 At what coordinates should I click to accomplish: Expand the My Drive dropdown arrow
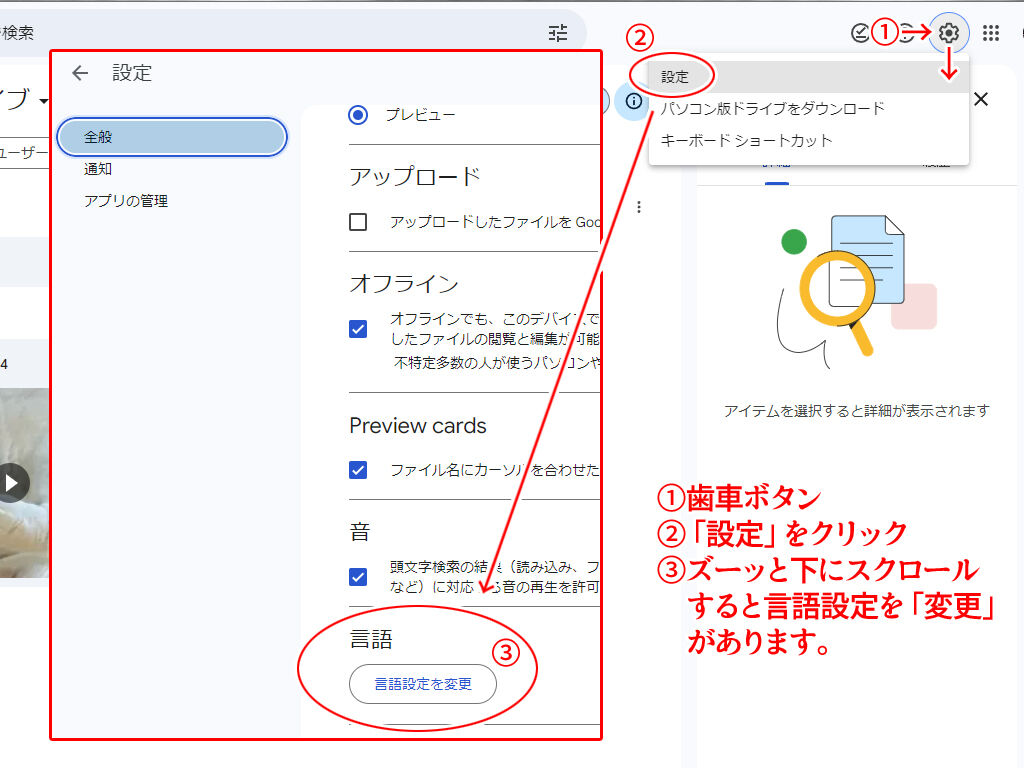click(x=43, y=102)
